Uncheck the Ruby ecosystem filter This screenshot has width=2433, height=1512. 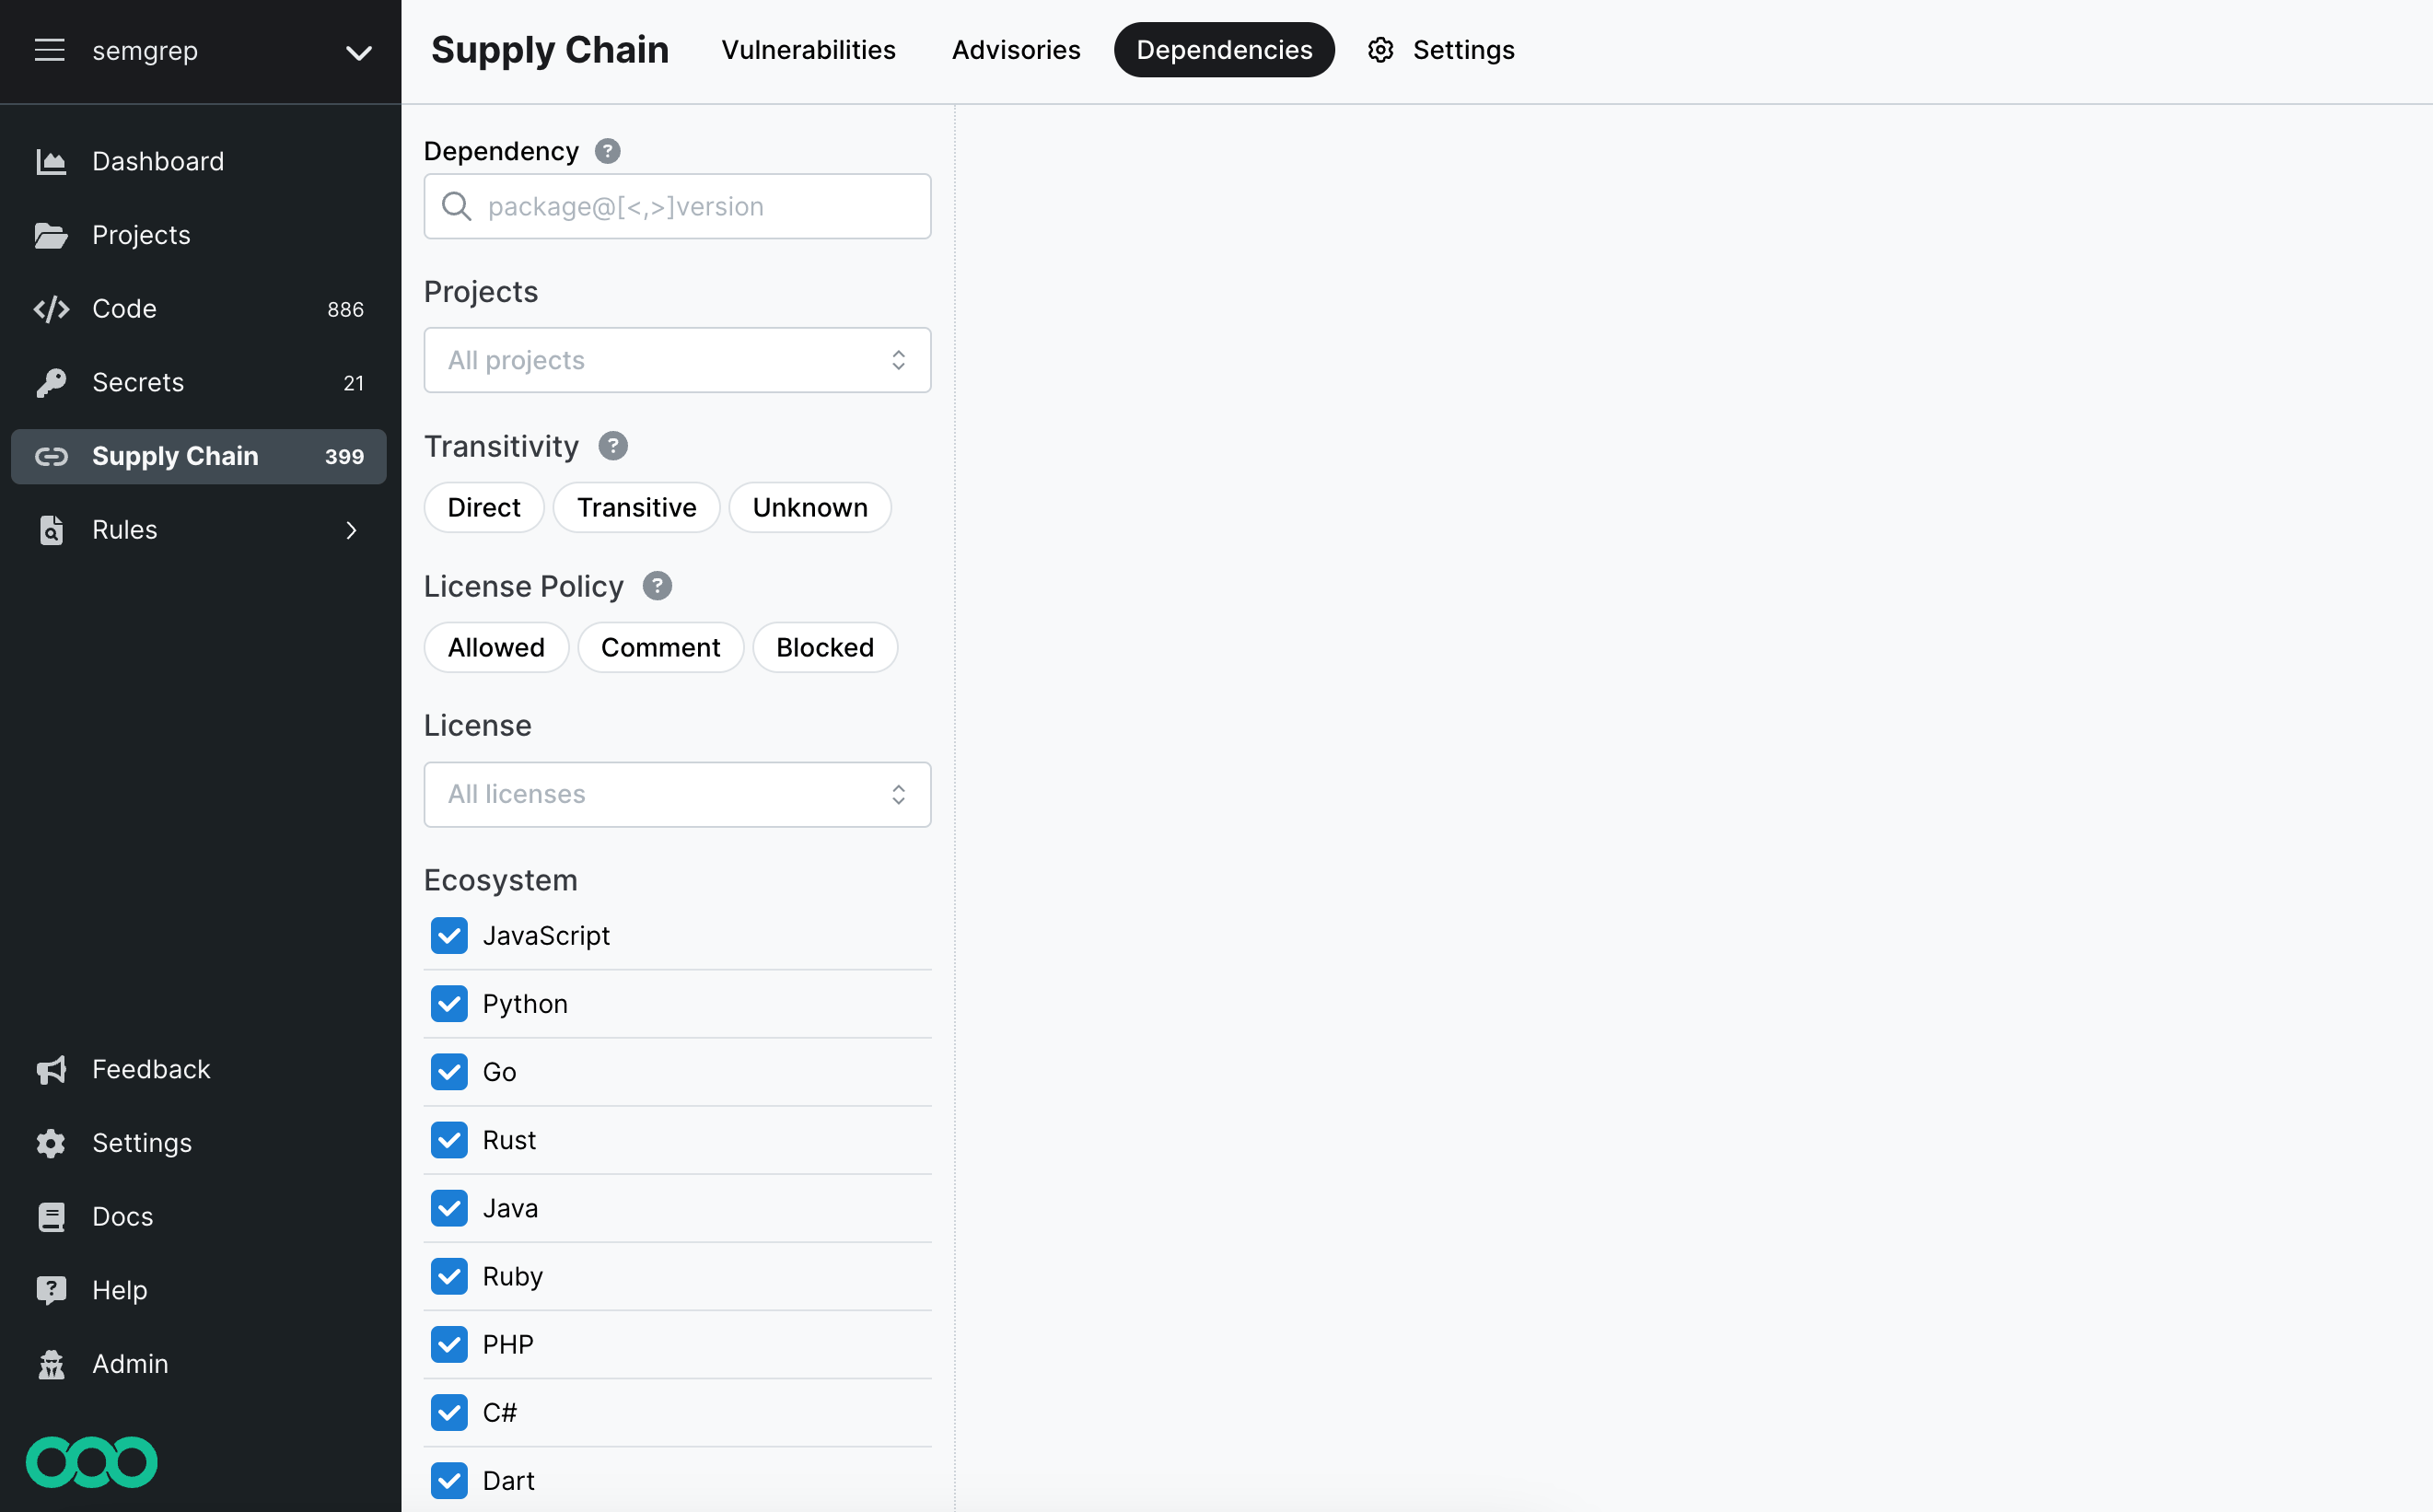coord(449,1276)
